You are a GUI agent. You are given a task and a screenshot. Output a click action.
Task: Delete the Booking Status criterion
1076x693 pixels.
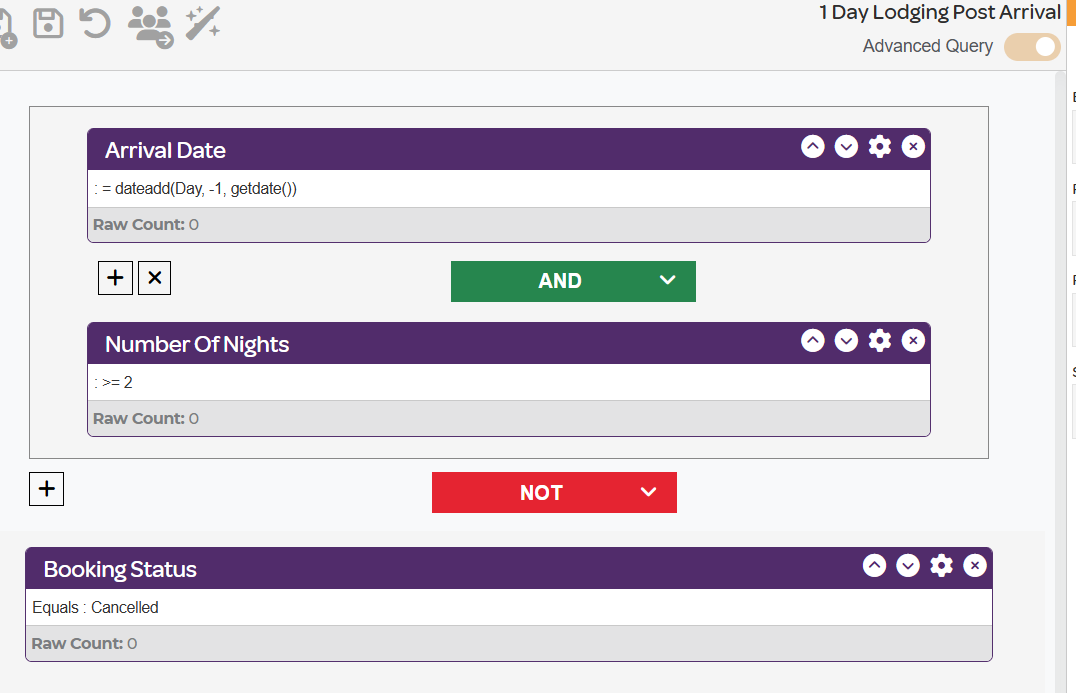tap(974, 565)
